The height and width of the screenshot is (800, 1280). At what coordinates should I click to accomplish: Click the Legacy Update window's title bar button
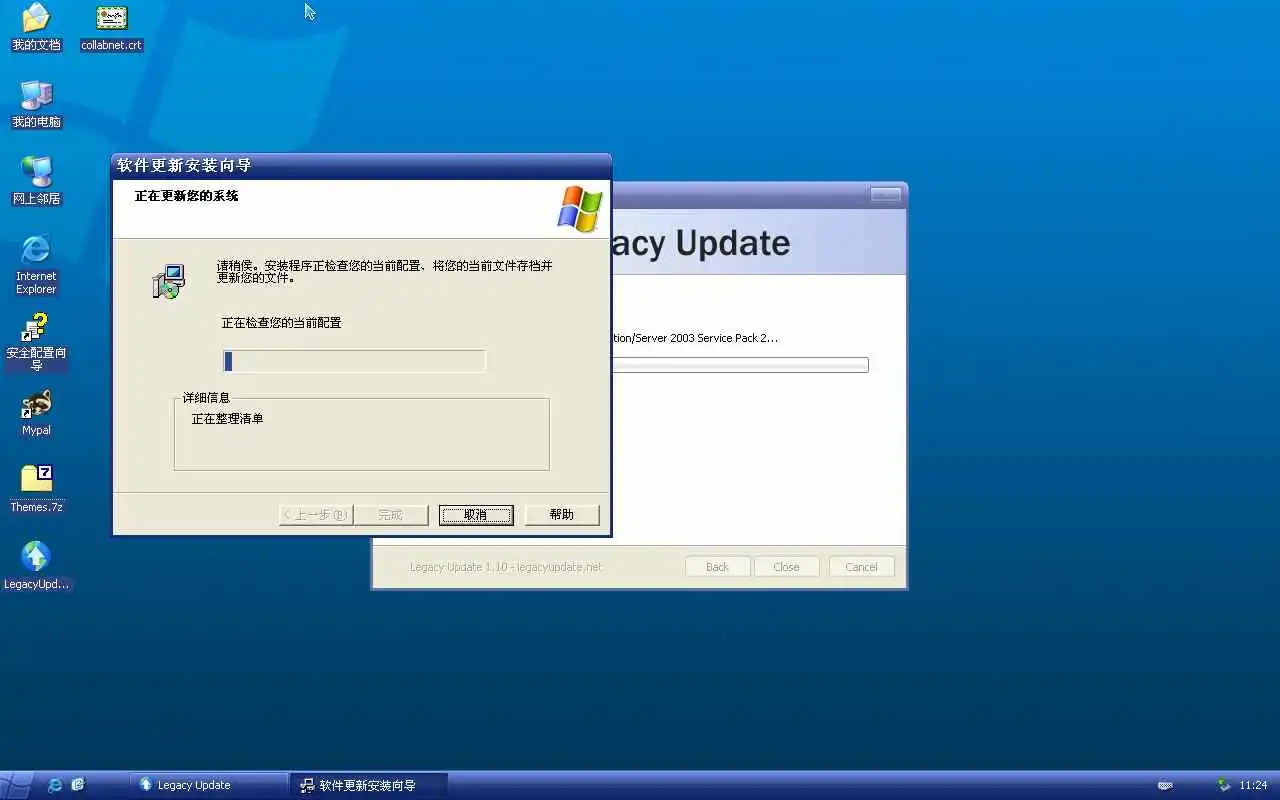coord(885,195)
